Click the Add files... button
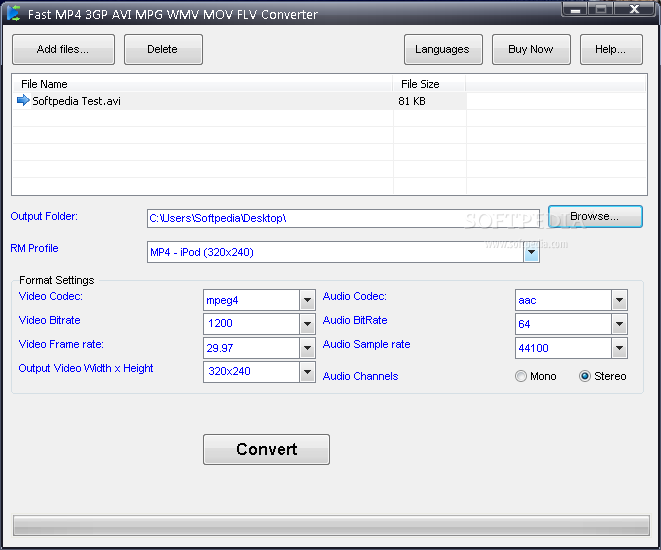The width and height of the screenshot is (661, 550). tap(63, 49)
